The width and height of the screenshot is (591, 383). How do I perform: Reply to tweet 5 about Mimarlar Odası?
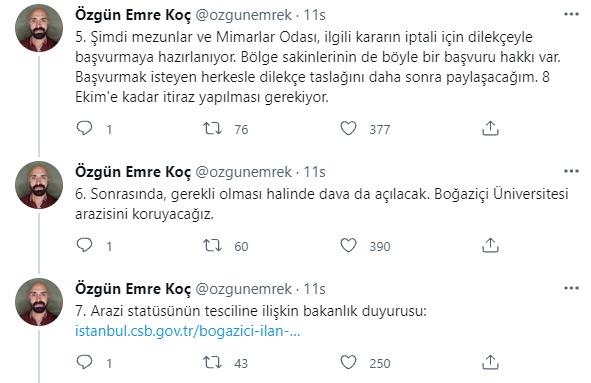(84, 128)
